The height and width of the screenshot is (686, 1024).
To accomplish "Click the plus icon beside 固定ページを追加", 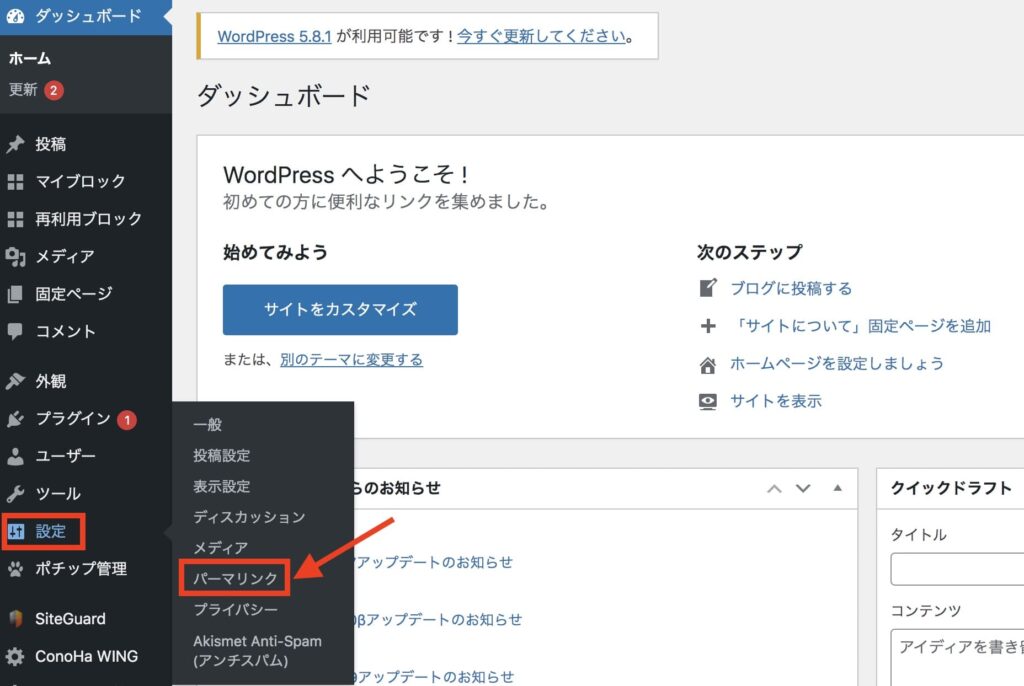I will 708,325.
